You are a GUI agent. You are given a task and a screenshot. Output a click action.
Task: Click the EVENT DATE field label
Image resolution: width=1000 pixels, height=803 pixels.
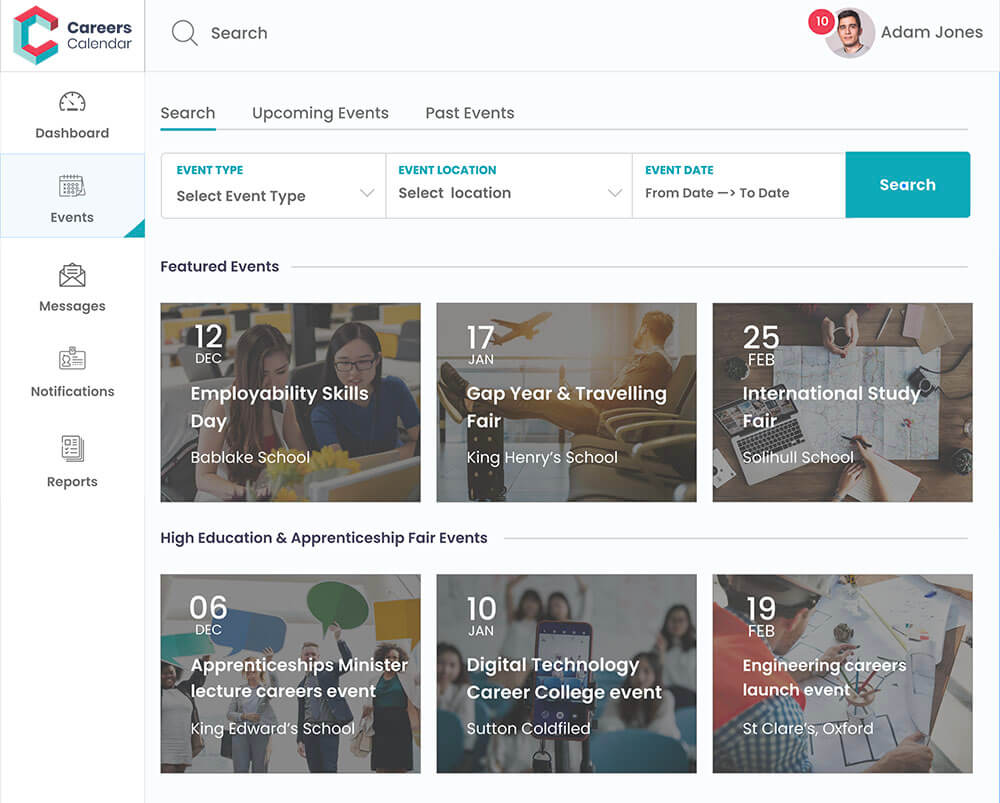point(679,170)
